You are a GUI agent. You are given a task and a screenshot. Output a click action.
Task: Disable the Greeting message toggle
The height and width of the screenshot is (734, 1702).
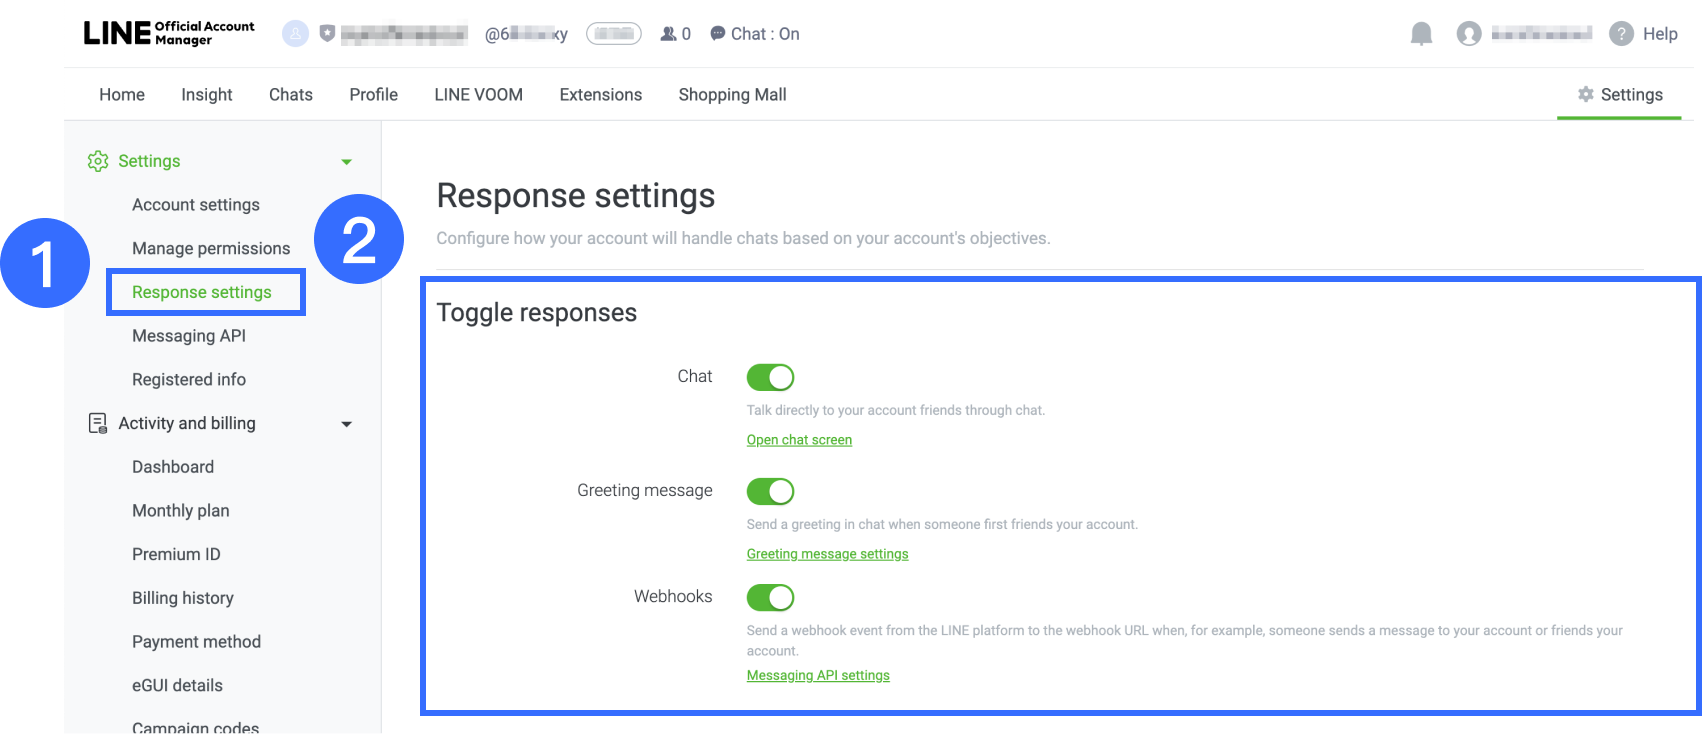pyautogui.click(x=770, y=491)
